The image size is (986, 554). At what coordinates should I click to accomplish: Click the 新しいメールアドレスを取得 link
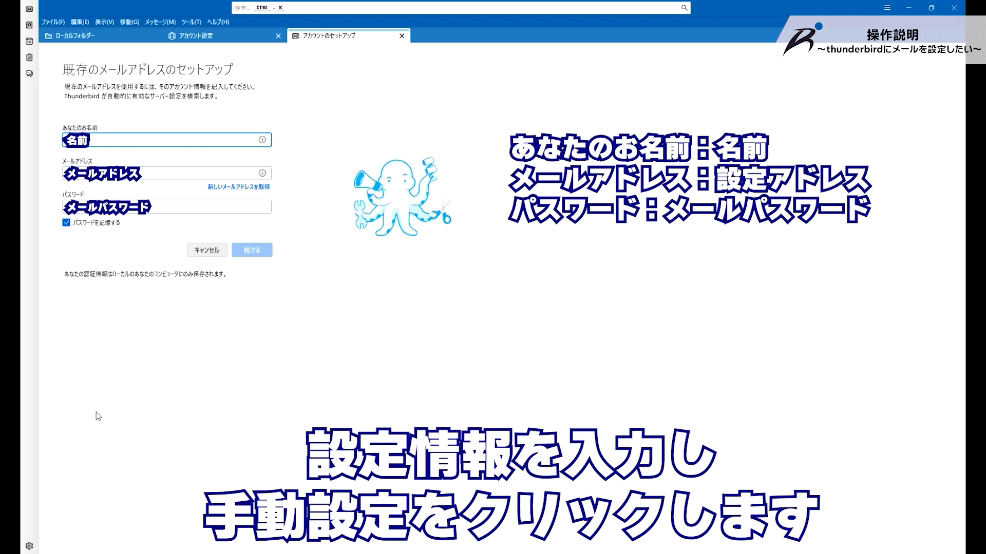click(x=238, y=187)
